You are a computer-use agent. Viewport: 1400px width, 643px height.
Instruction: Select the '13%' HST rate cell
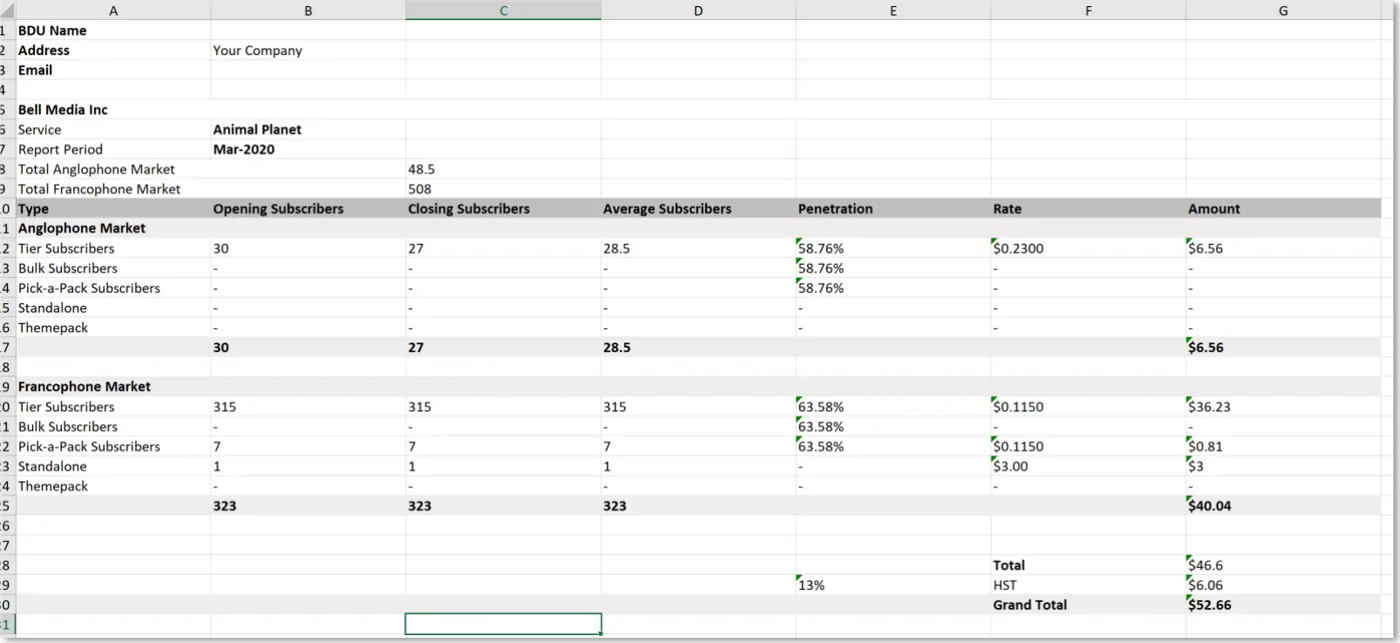[893, 585]
